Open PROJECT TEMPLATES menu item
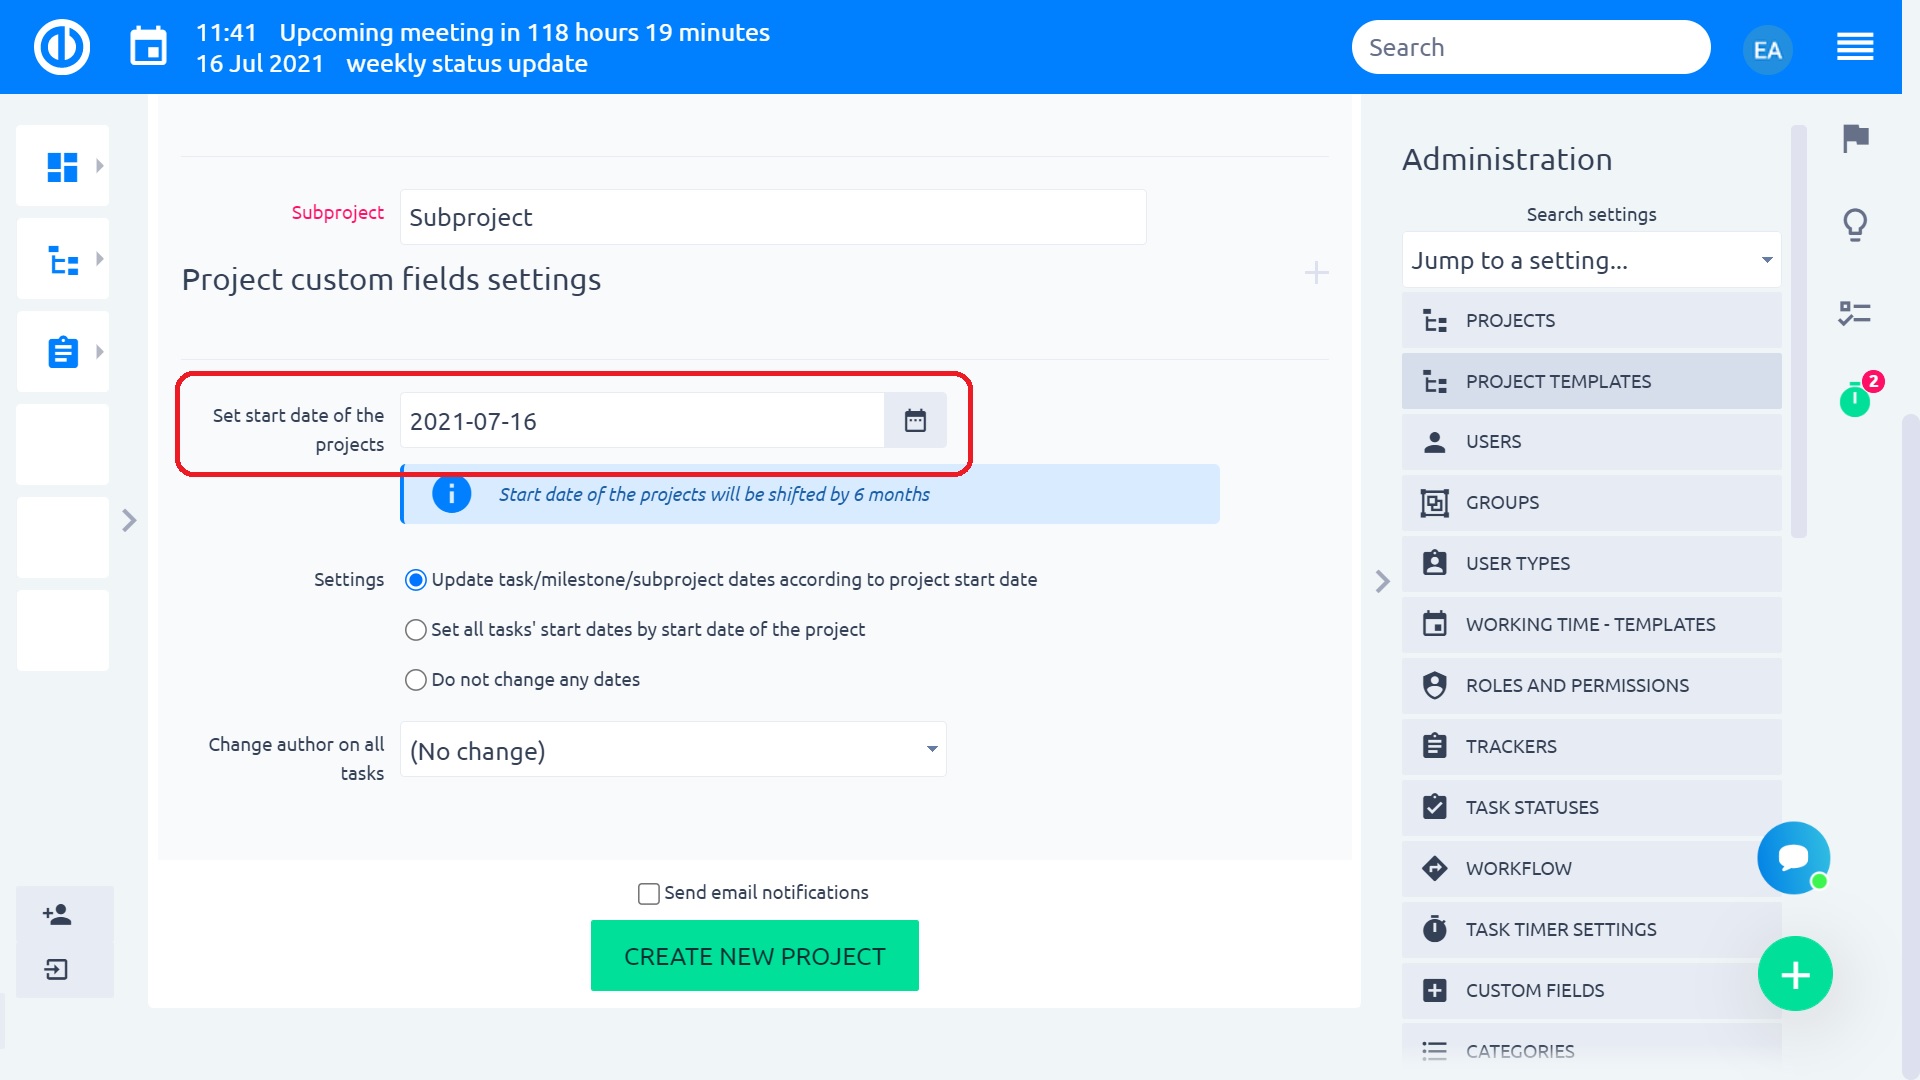This screenshot has width=1920, height=1080. pos(1591,381)
